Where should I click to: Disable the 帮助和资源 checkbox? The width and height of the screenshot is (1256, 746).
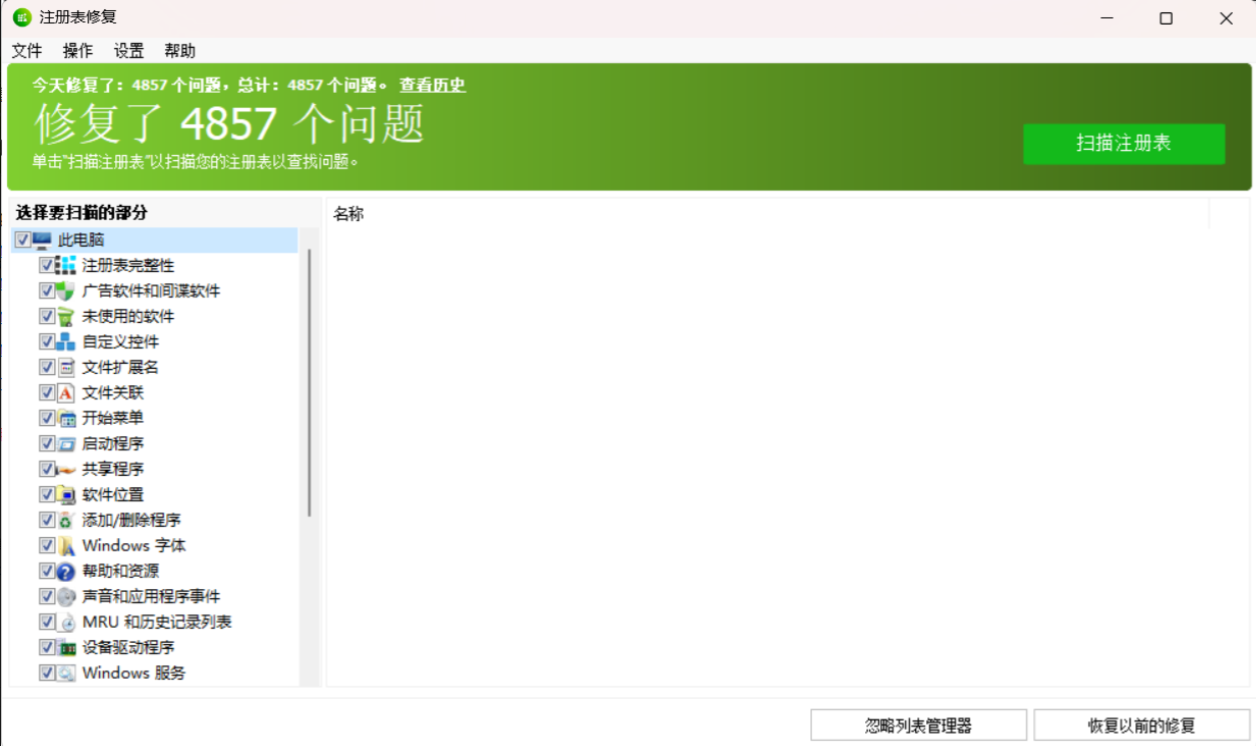(47, 571)
